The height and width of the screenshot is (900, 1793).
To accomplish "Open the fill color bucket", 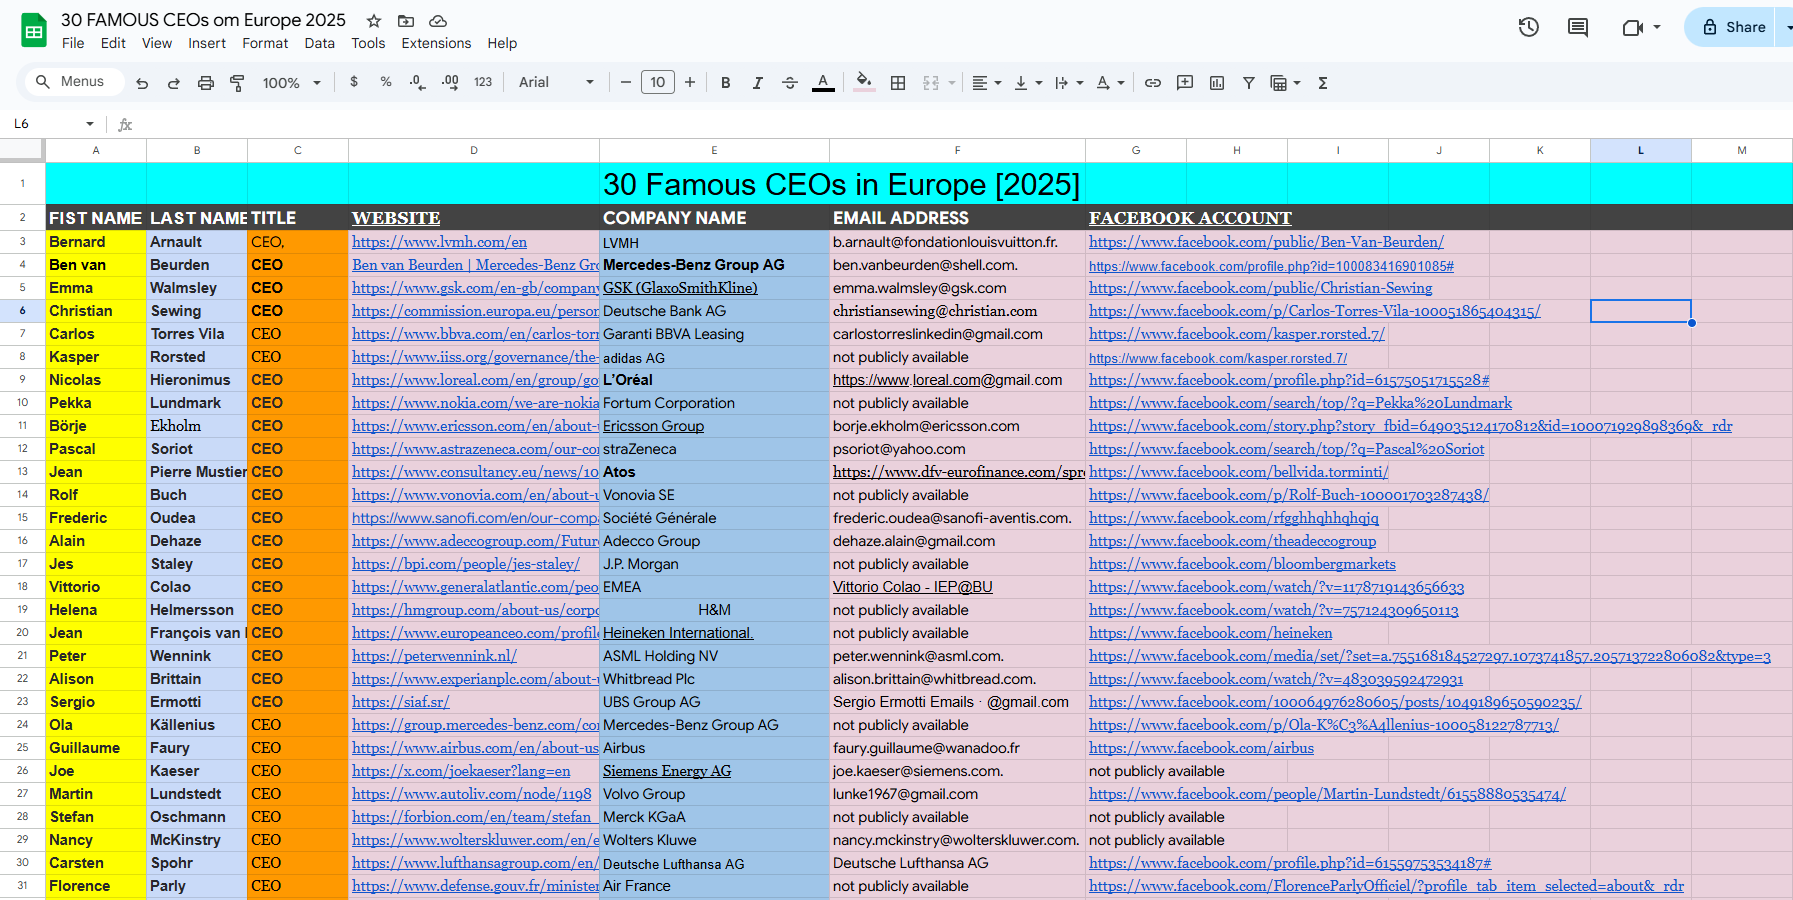I will 865,83.
